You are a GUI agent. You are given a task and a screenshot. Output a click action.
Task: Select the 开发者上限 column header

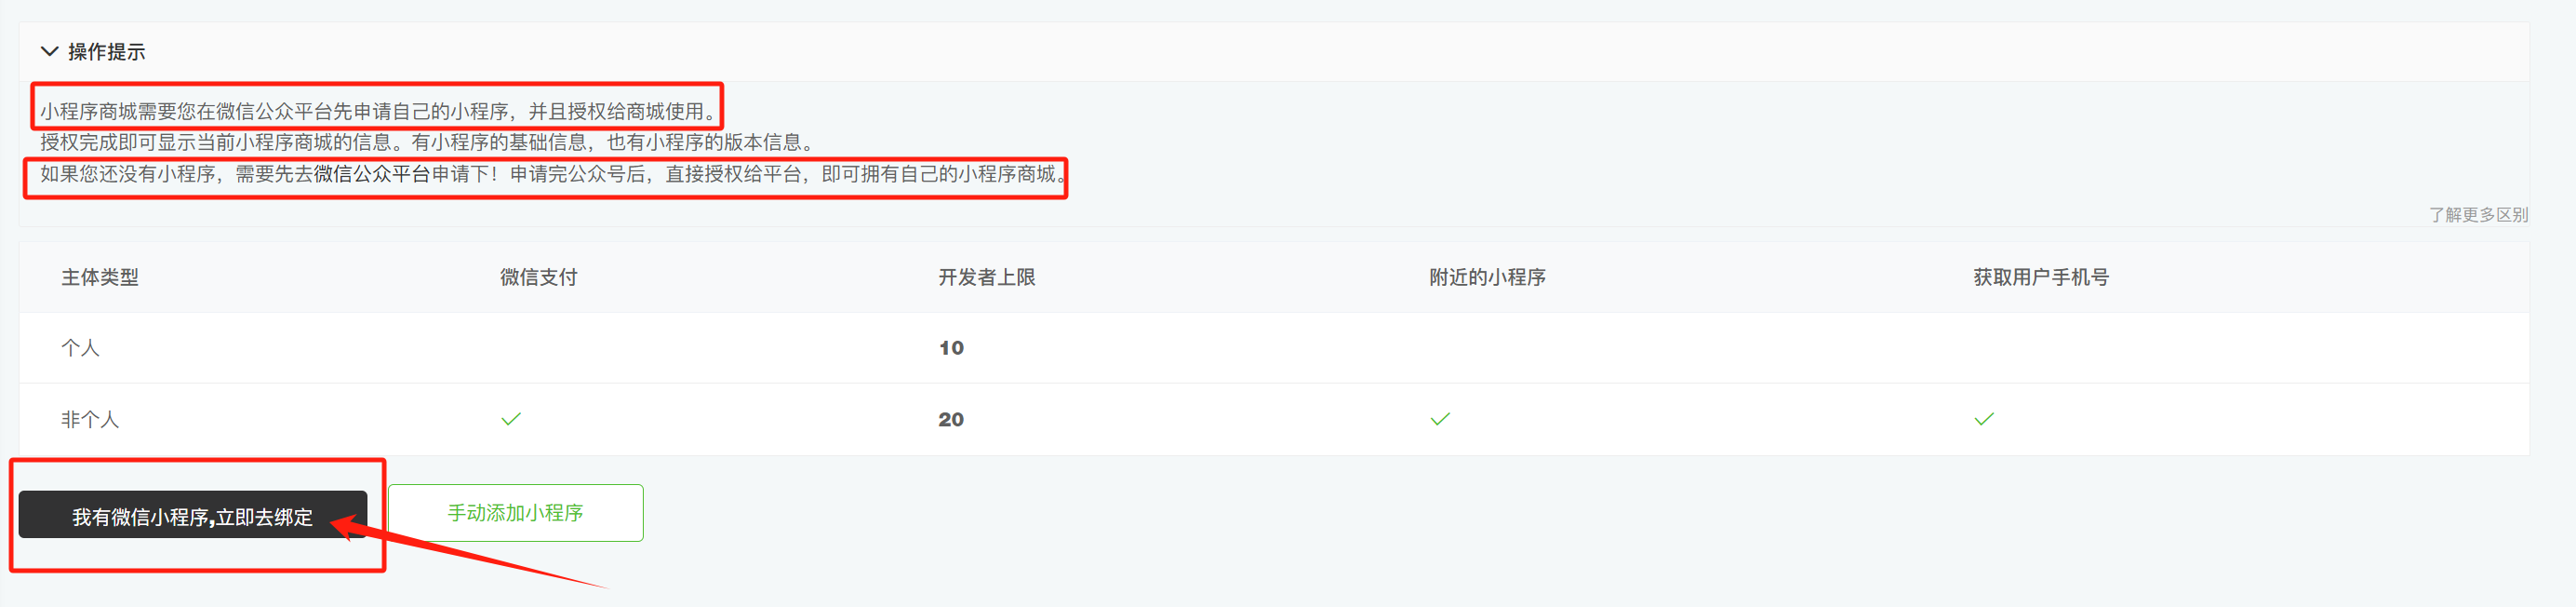pos(987,277)
